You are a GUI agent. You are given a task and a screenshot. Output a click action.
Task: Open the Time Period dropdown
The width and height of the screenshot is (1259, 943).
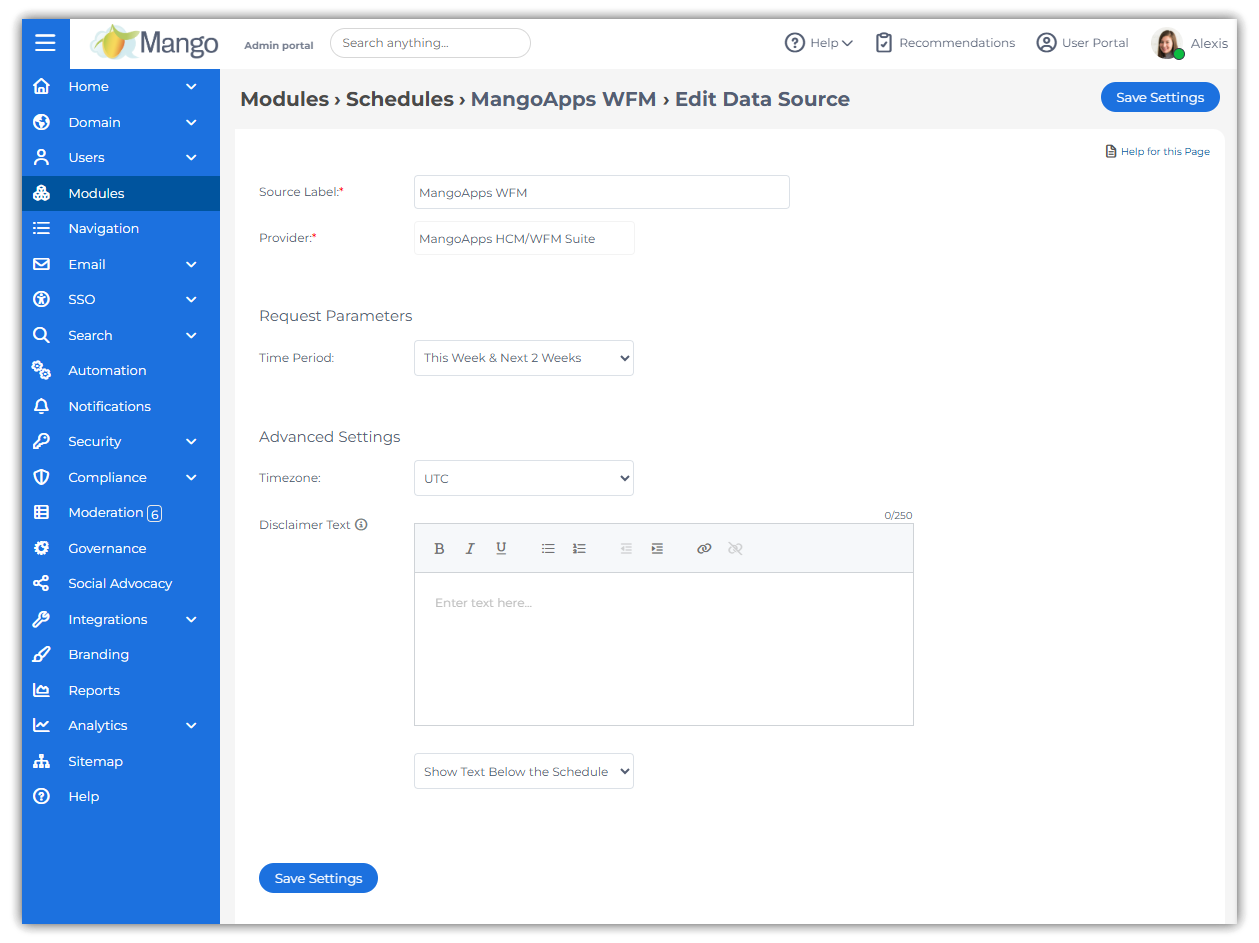click(523, 358)
